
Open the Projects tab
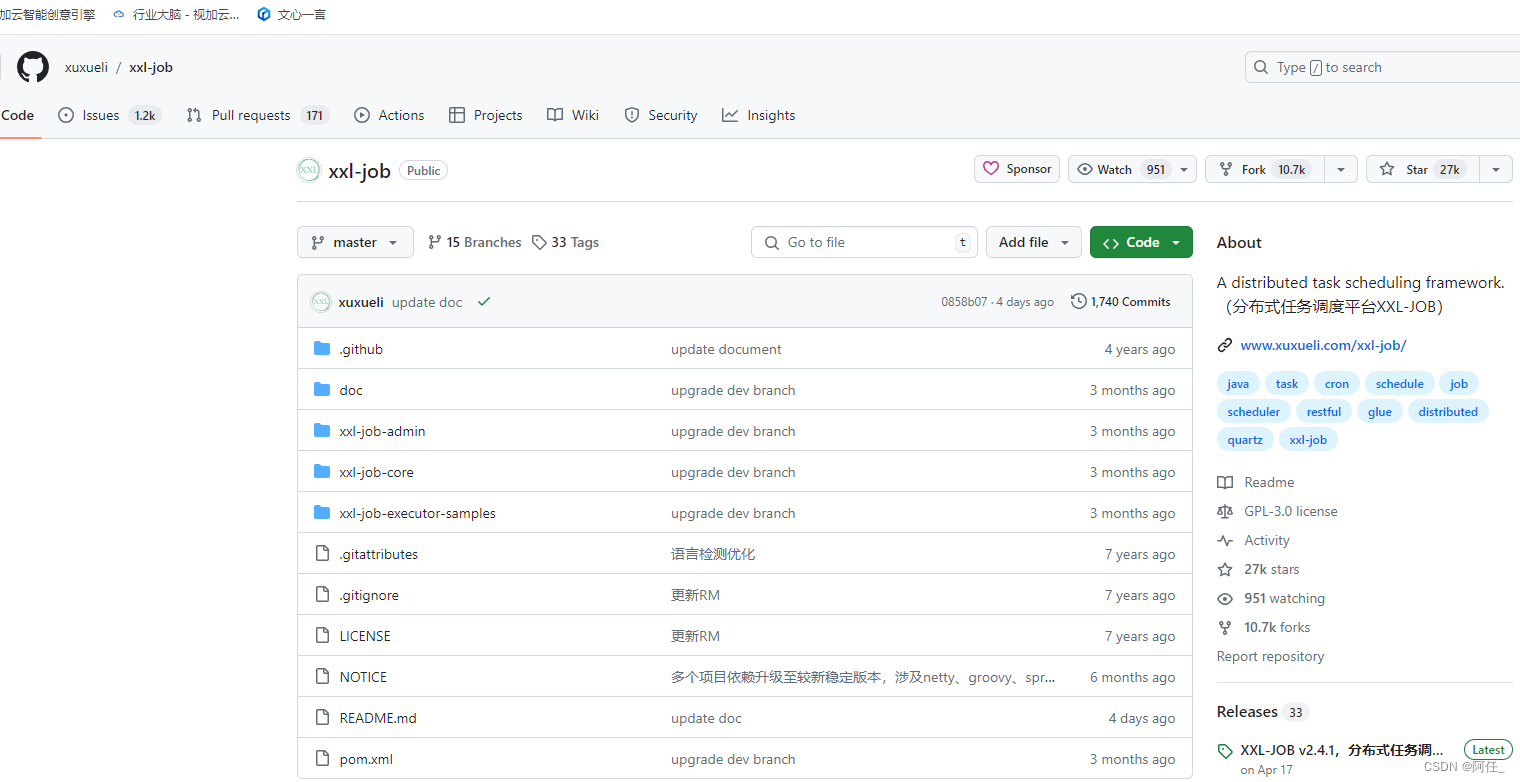[x=486, y=115]
